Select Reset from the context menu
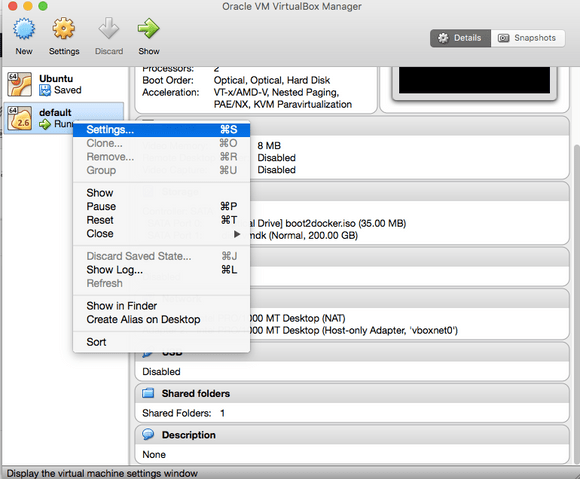 coord(161,220)
